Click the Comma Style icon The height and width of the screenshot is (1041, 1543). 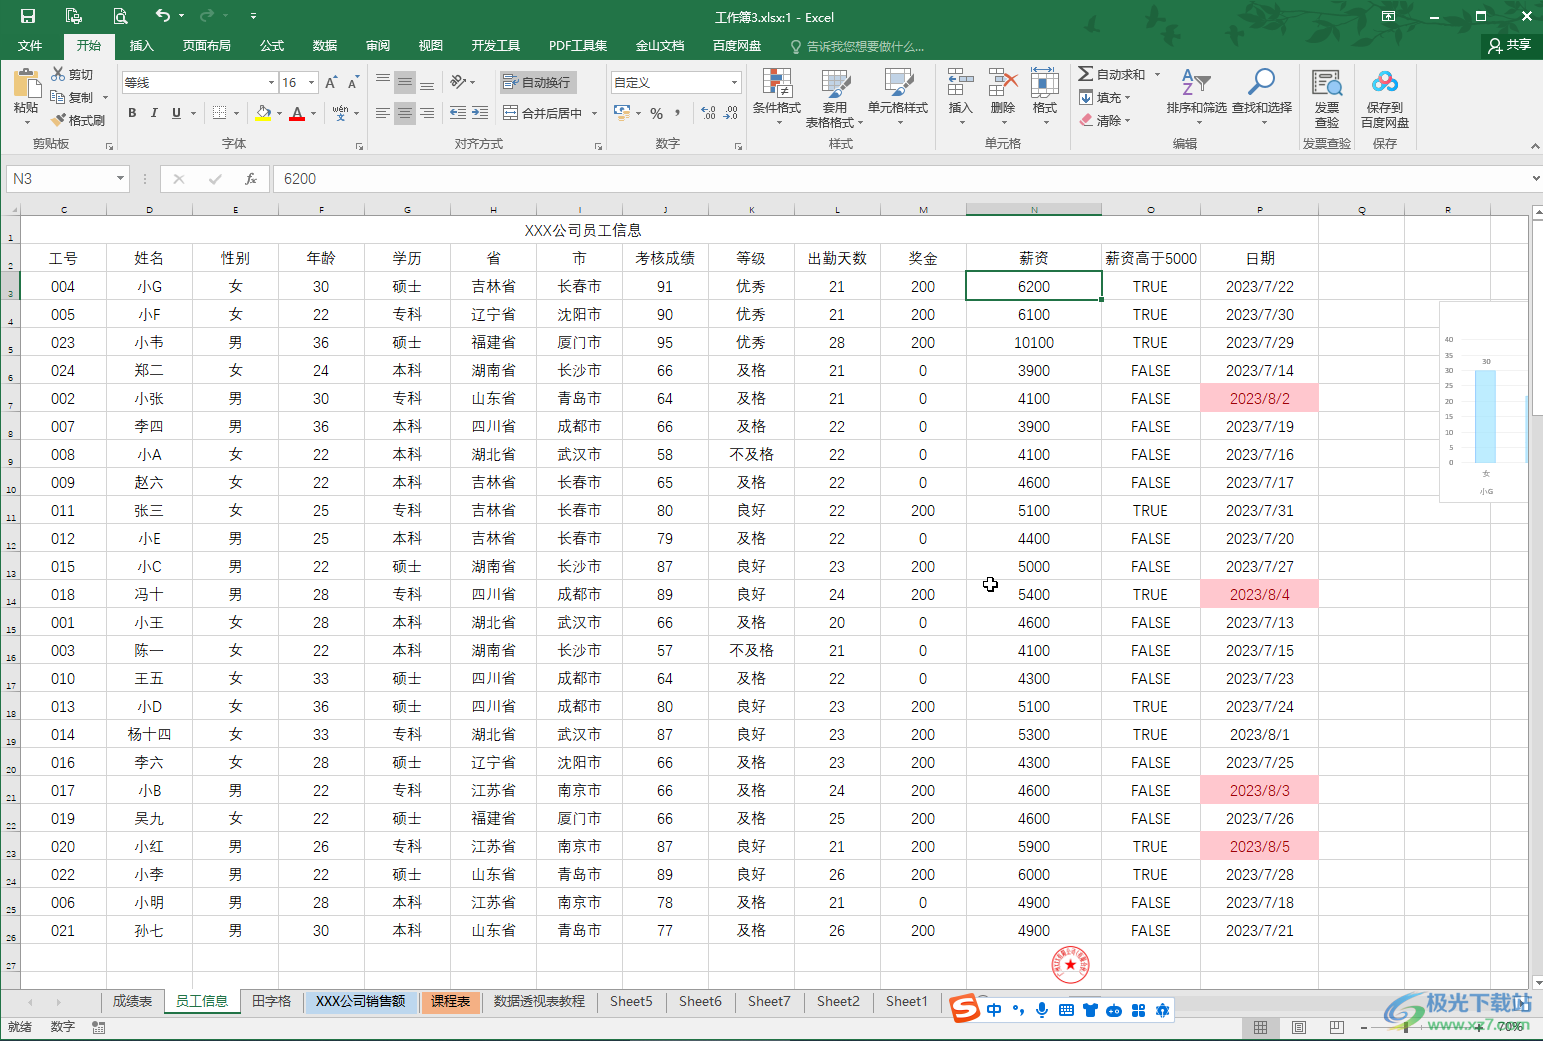pyautogui.click(x=678, y=113)
